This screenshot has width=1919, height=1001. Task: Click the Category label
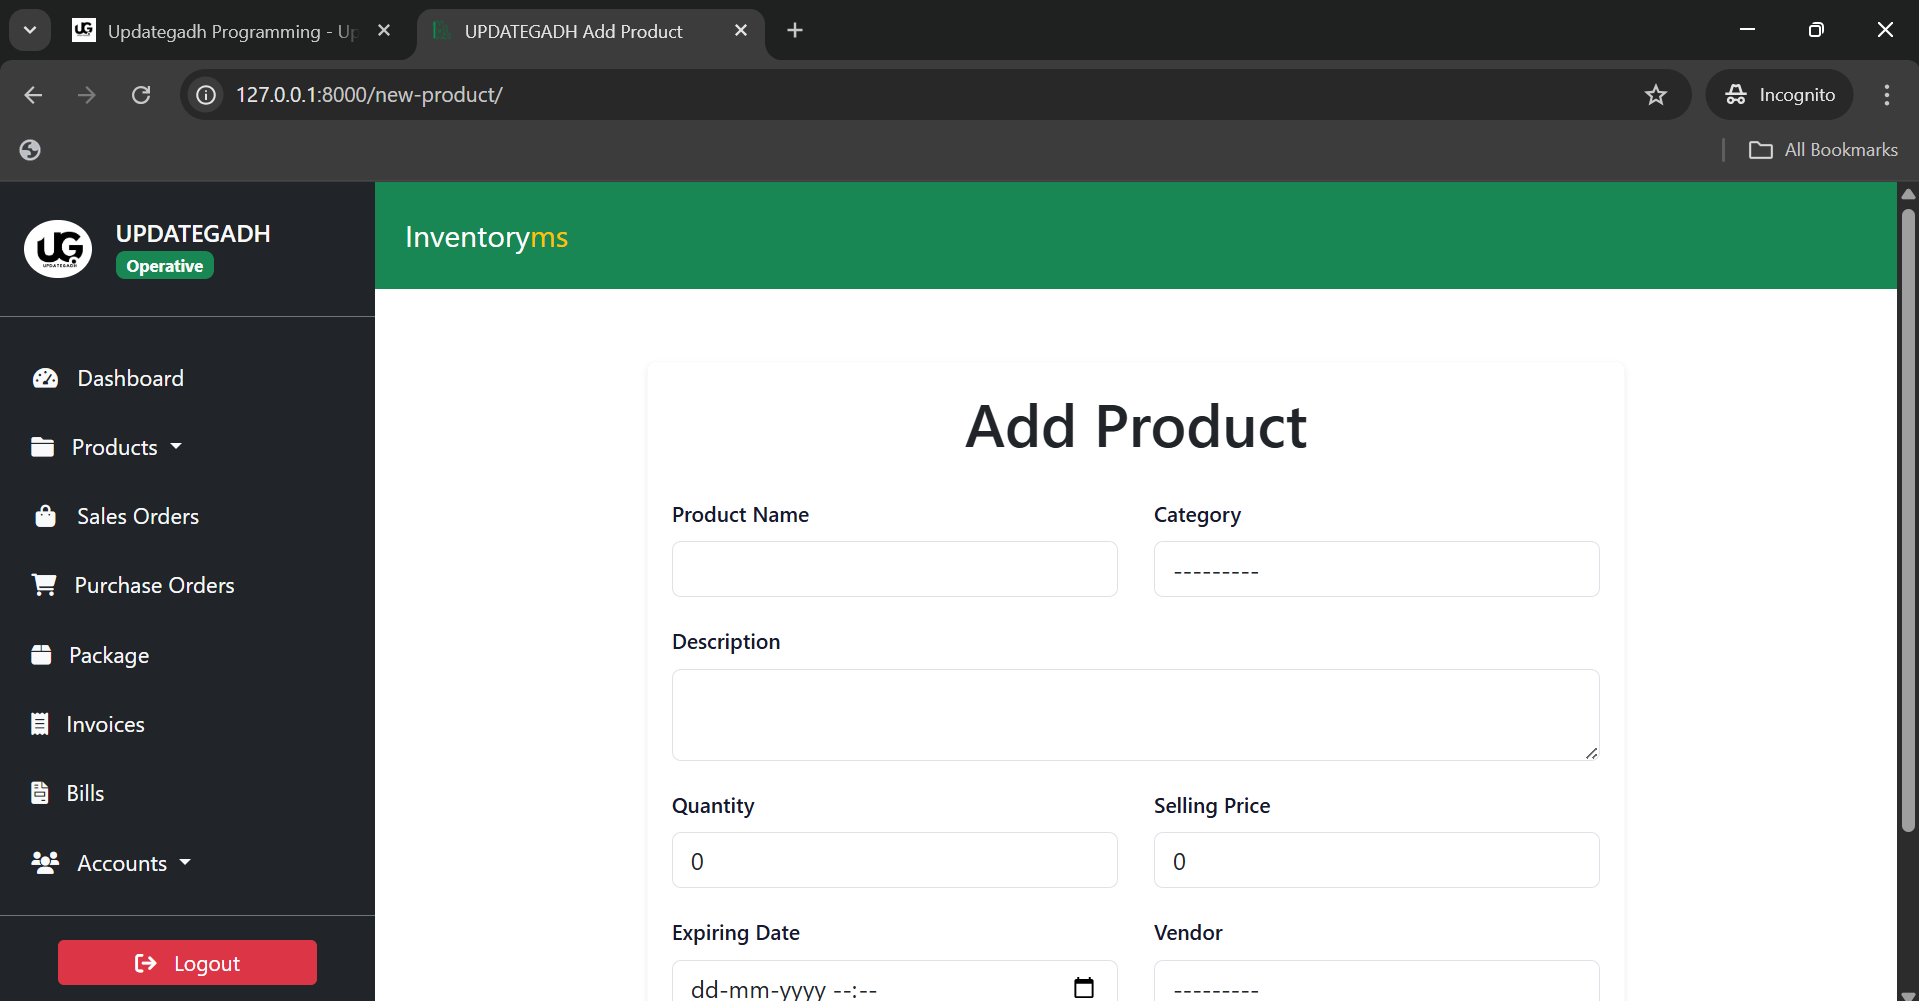[x=1197, y=515]
